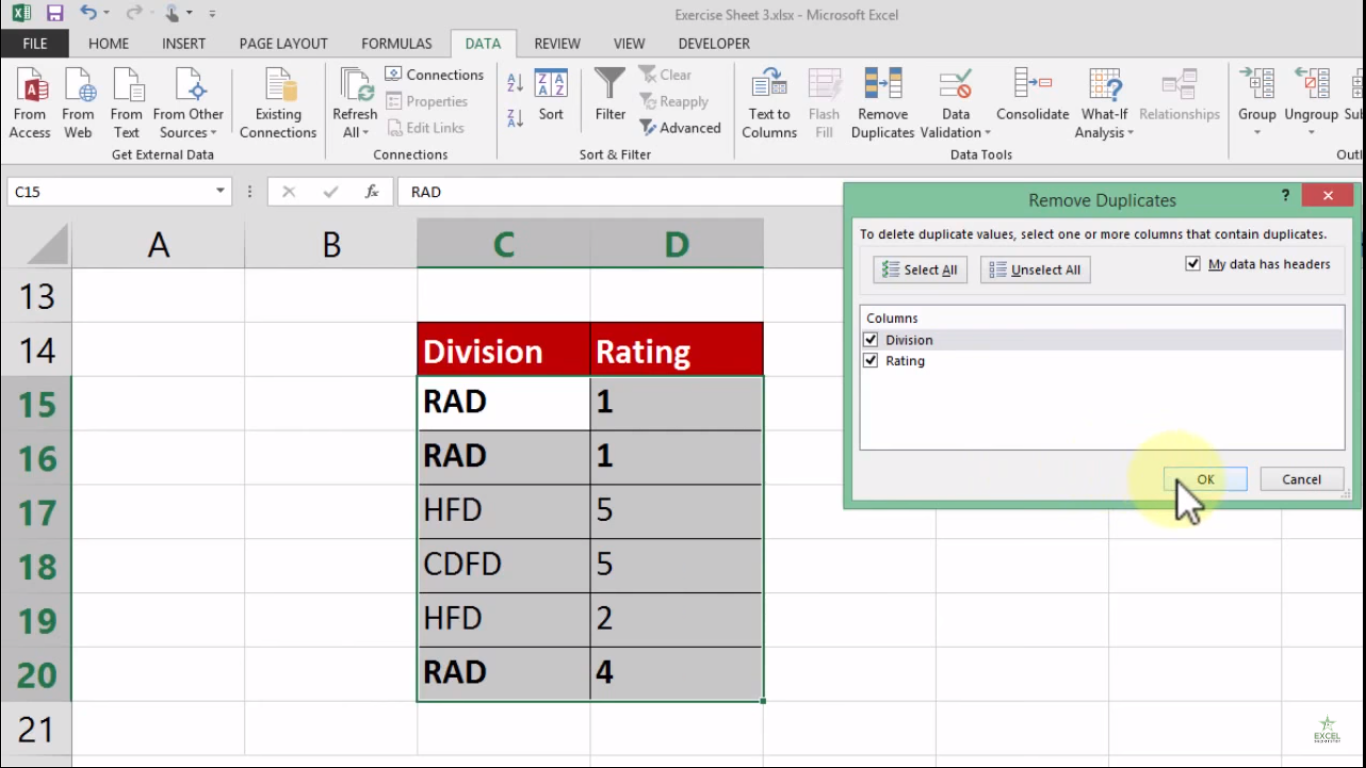Screen dimensions: 1366x768
Task: Open Customize Quick Access Toolbar dropdown
Action: point(213,14)
